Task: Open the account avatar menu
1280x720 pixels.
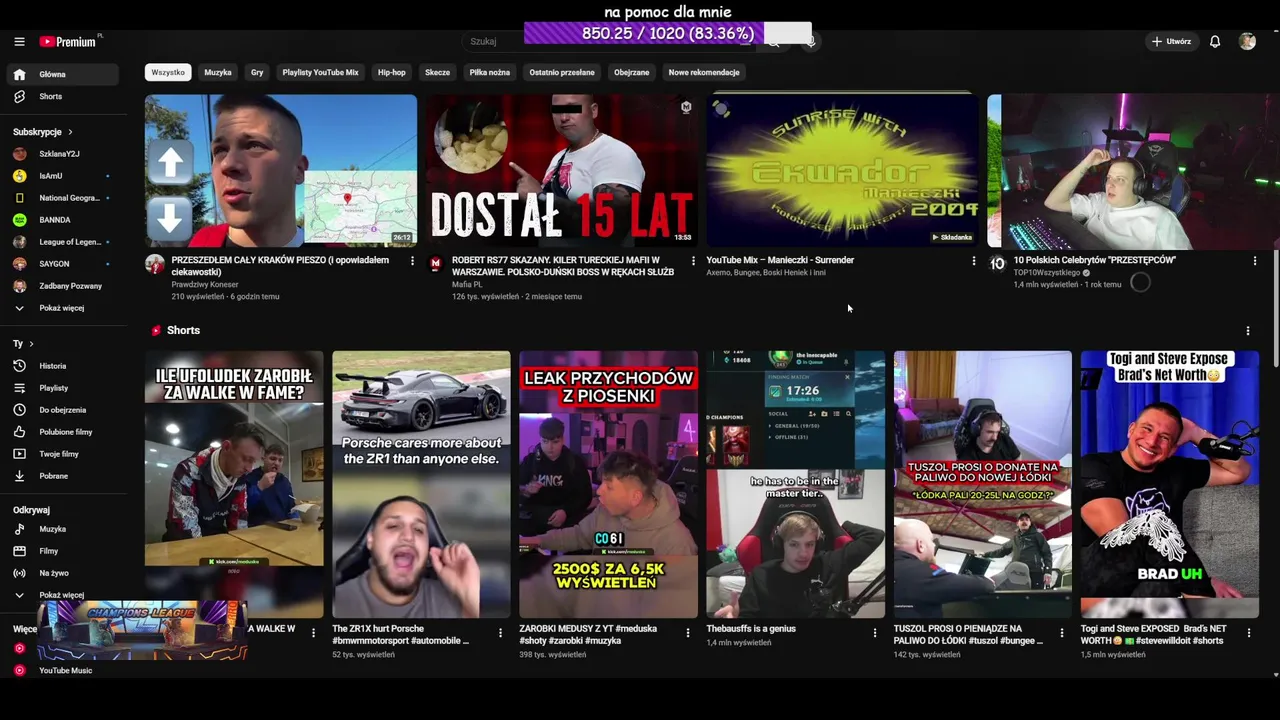Action: (1247, 42)
